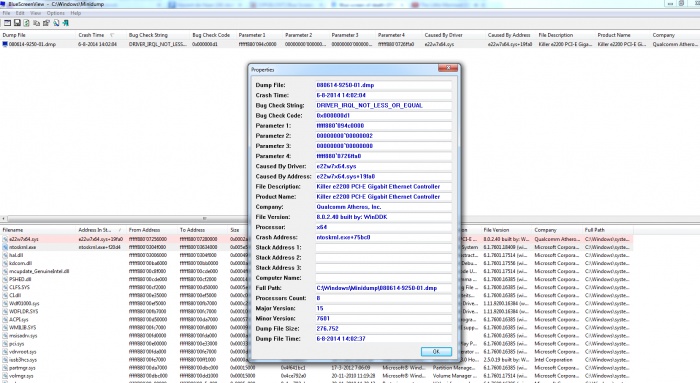Open Advanced Options from the toolbar
This screenshot has height=383, width=700.
[7, 23]
